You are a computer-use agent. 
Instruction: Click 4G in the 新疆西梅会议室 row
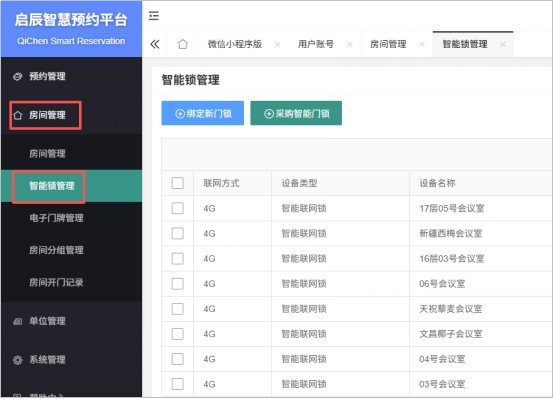click(209, 233)
